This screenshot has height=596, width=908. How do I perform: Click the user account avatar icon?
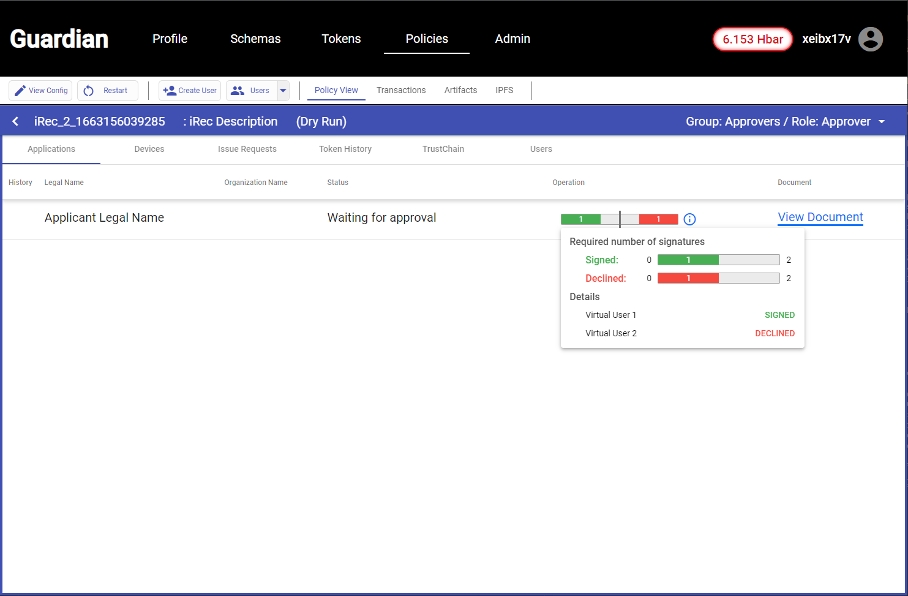coord(871,39)
